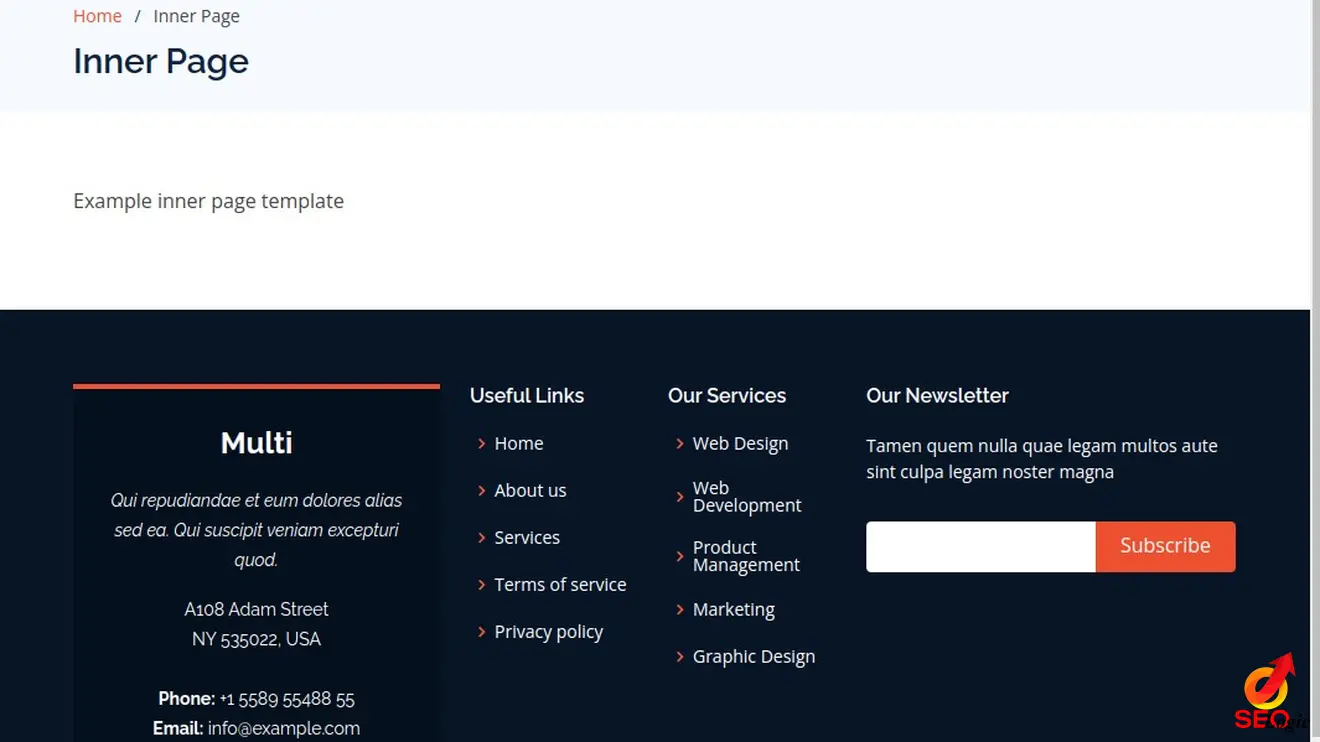Click the chevron icon beside Privacy policy
This screenshot has height=742, width=1320.
click(481, 632)
